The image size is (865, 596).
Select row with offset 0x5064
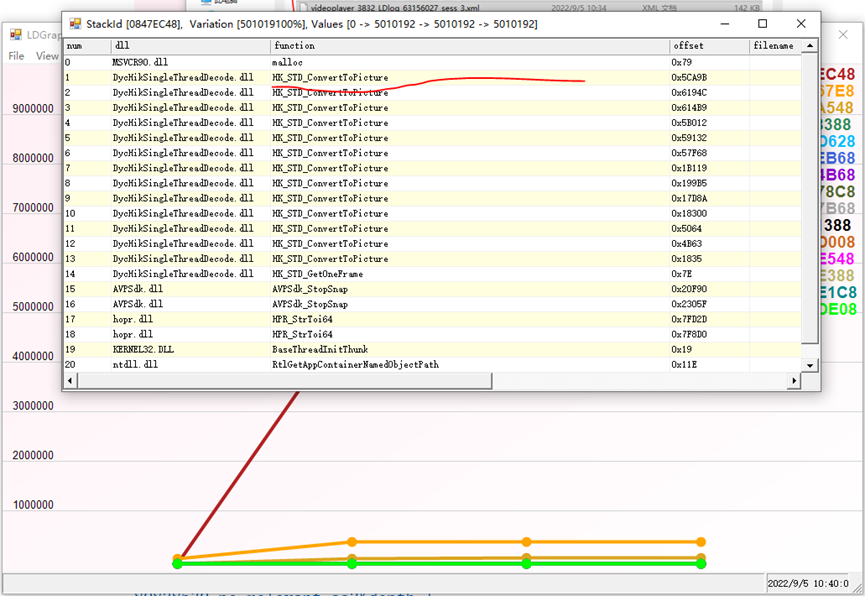coord(432,228)
